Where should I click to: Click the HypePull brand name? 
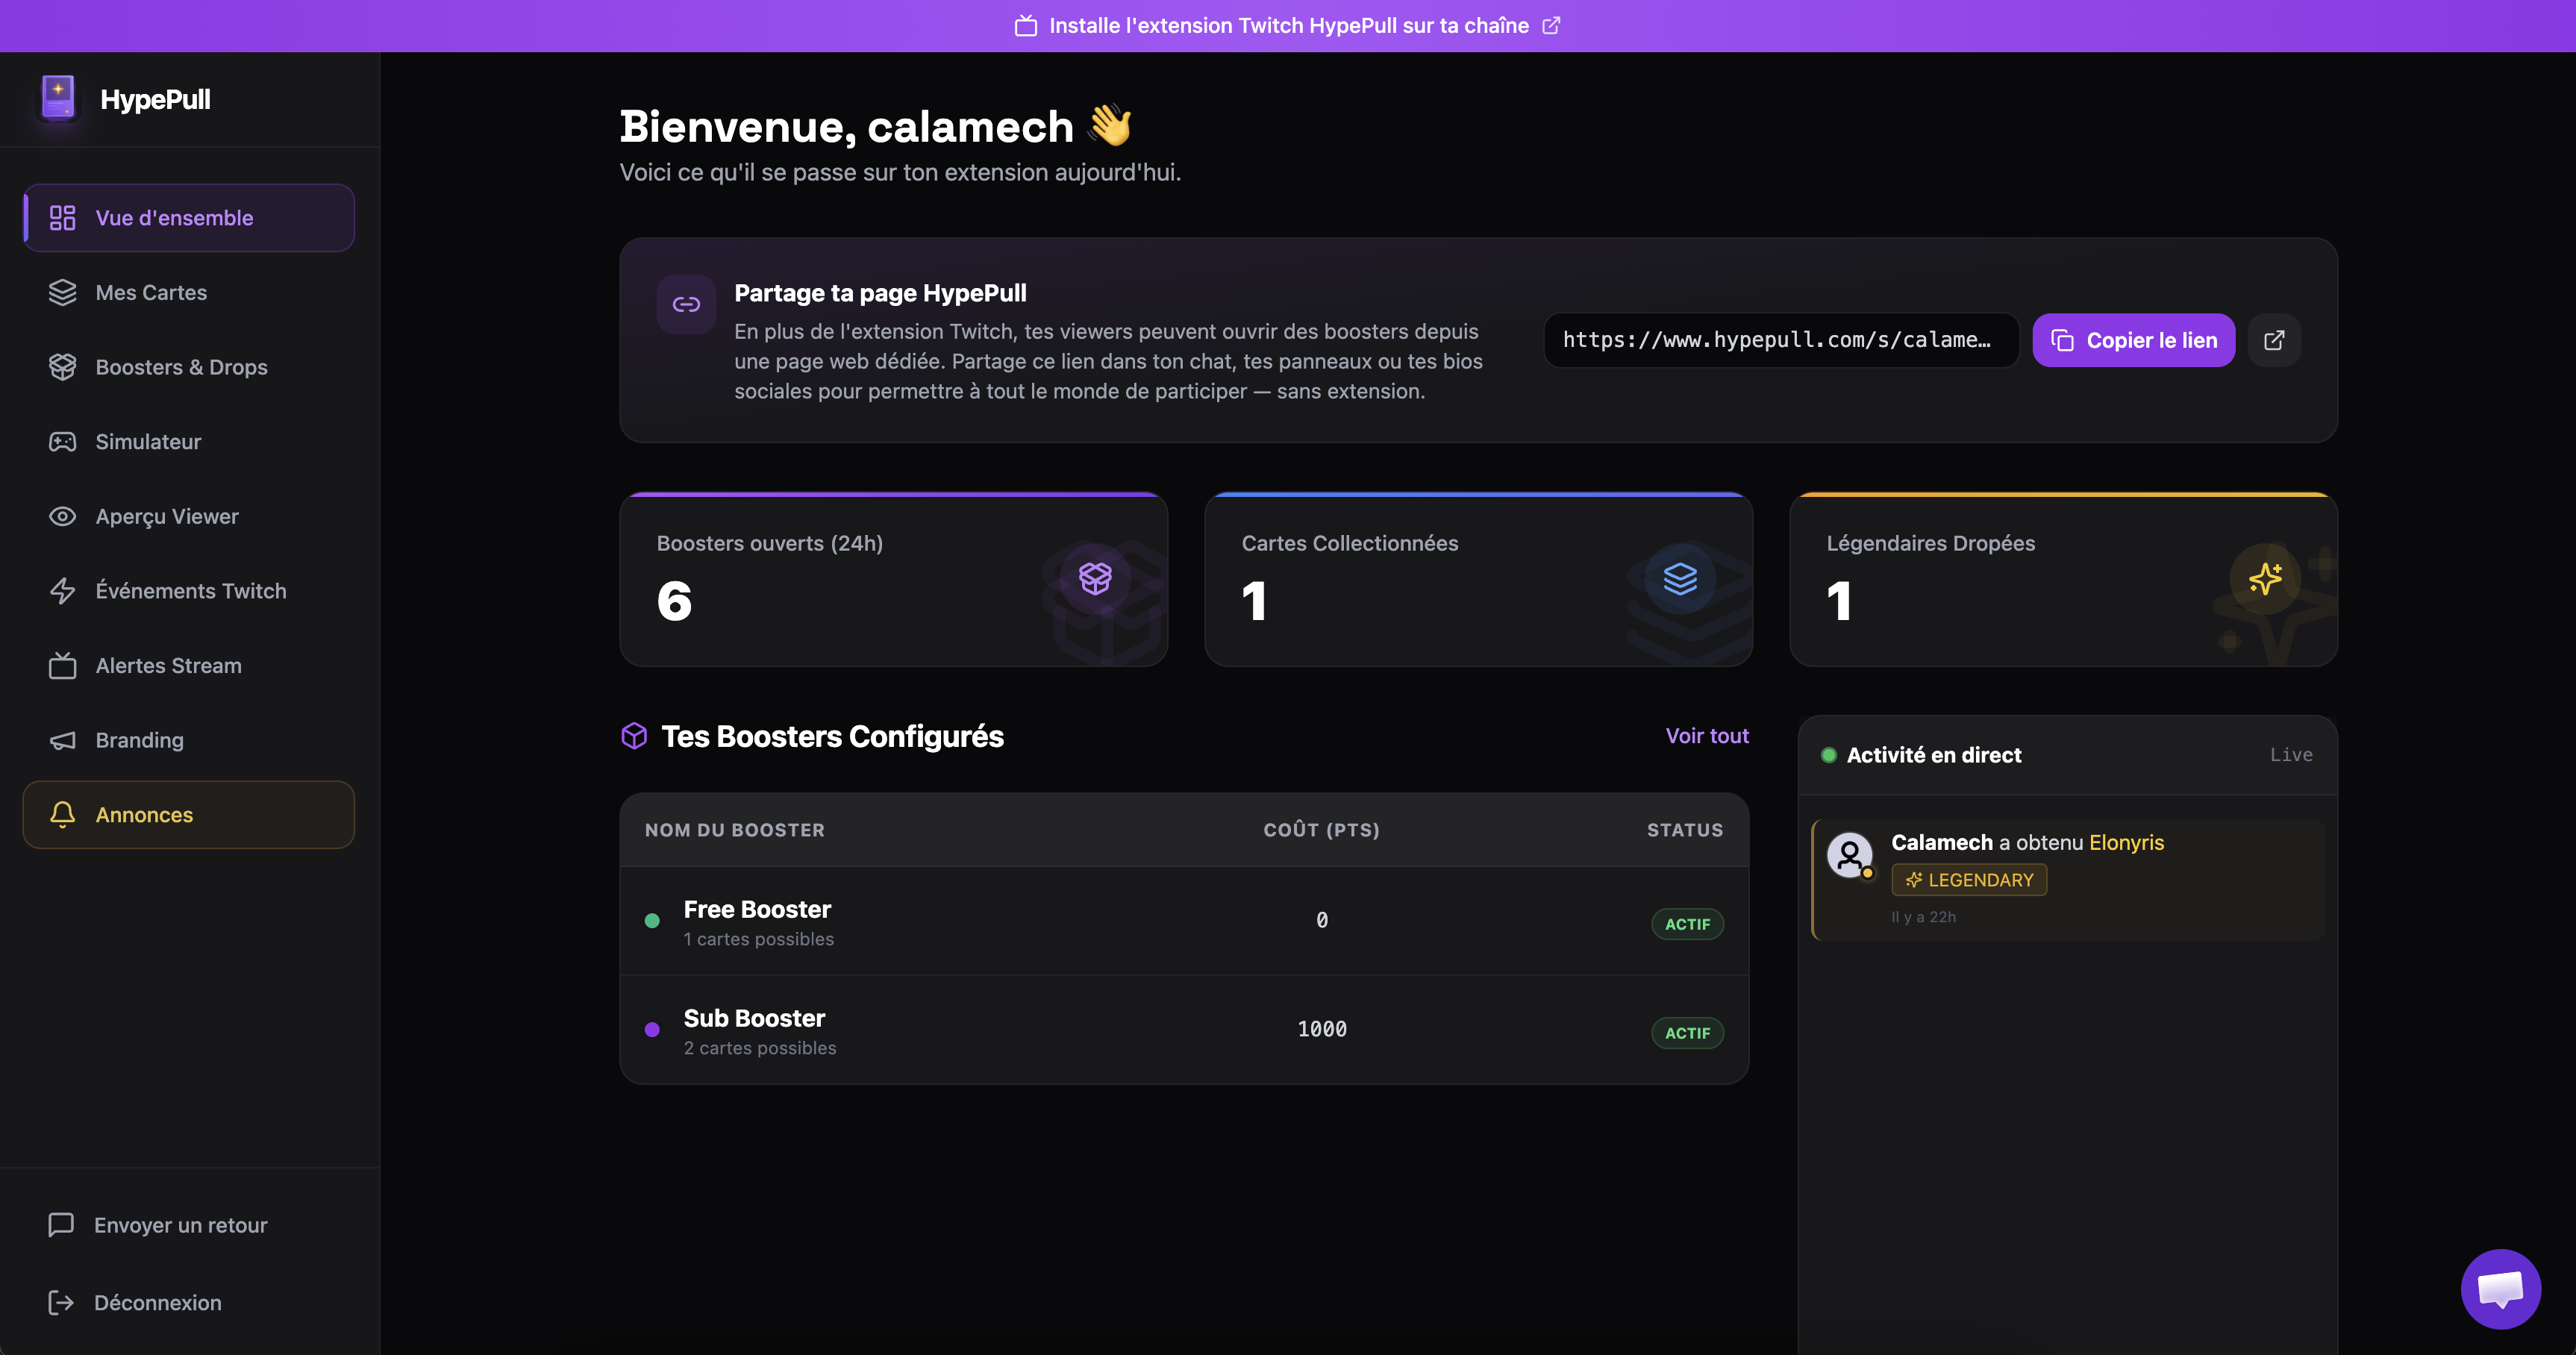[x=155, y=99]
